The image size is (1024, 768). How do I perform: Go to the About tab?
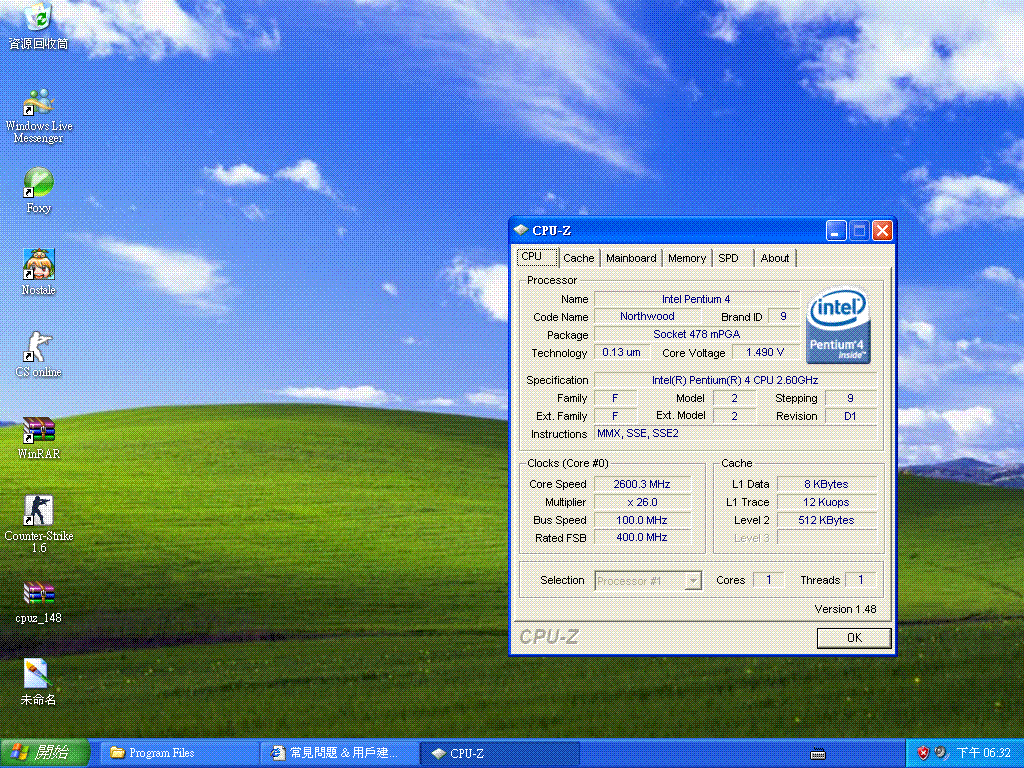pyautogui.click(x=774, y=258)
